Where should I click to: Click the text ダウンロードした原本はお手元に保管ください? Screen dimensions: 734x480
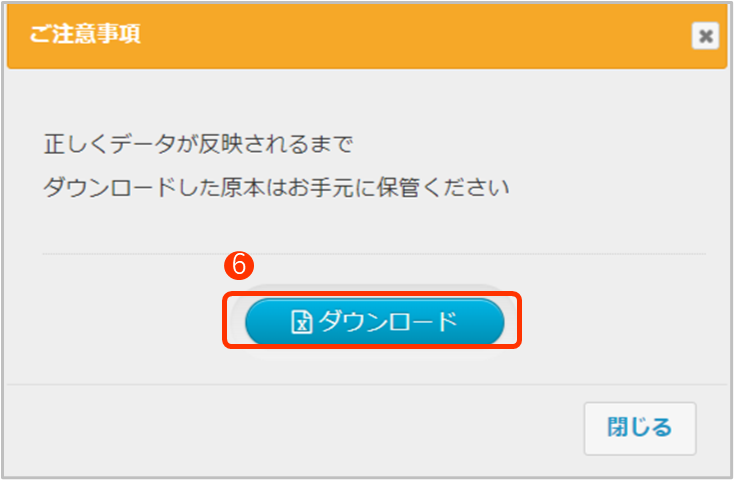point(277,187)
